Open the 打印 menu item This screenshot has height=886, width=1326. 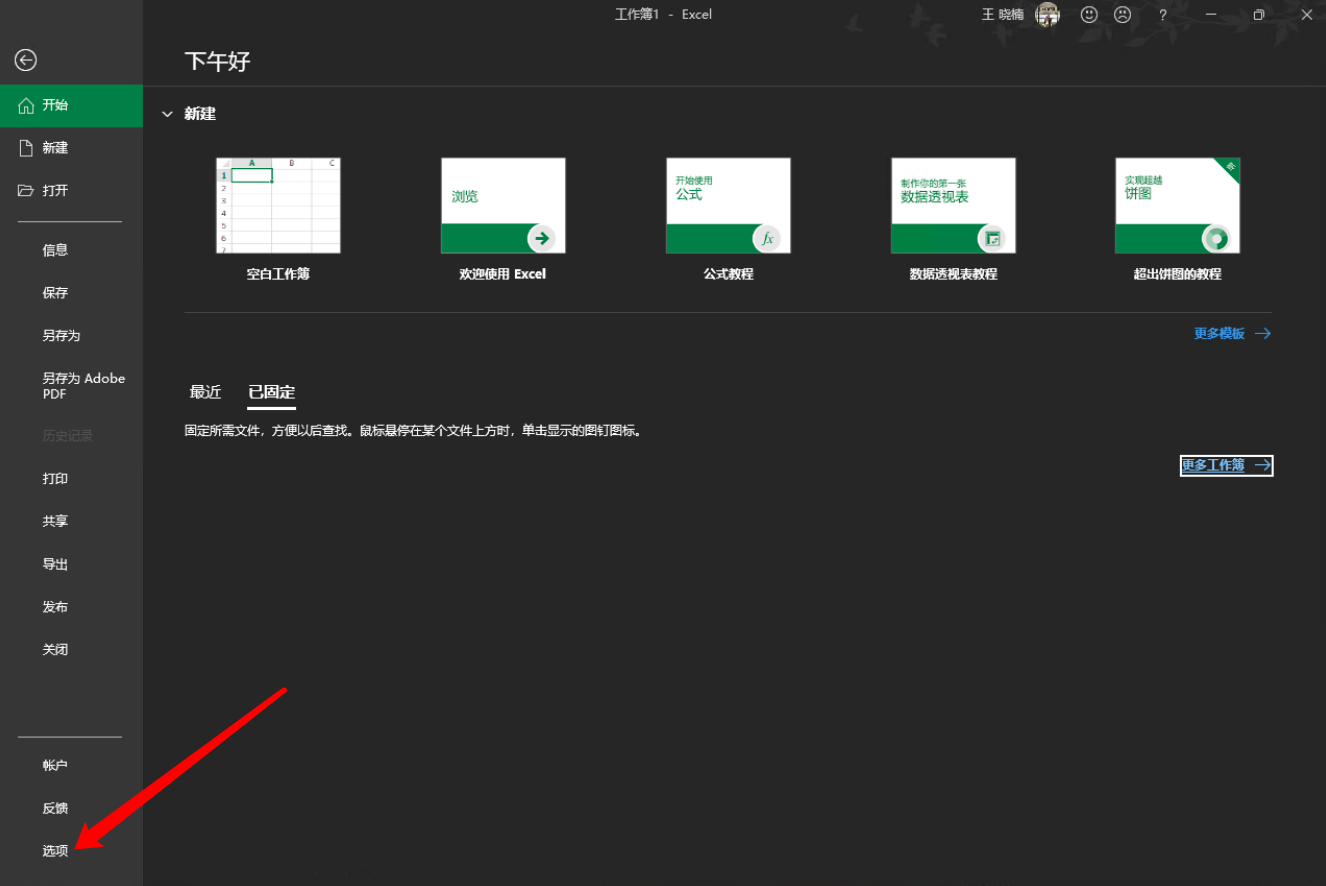tap(56, 479)
